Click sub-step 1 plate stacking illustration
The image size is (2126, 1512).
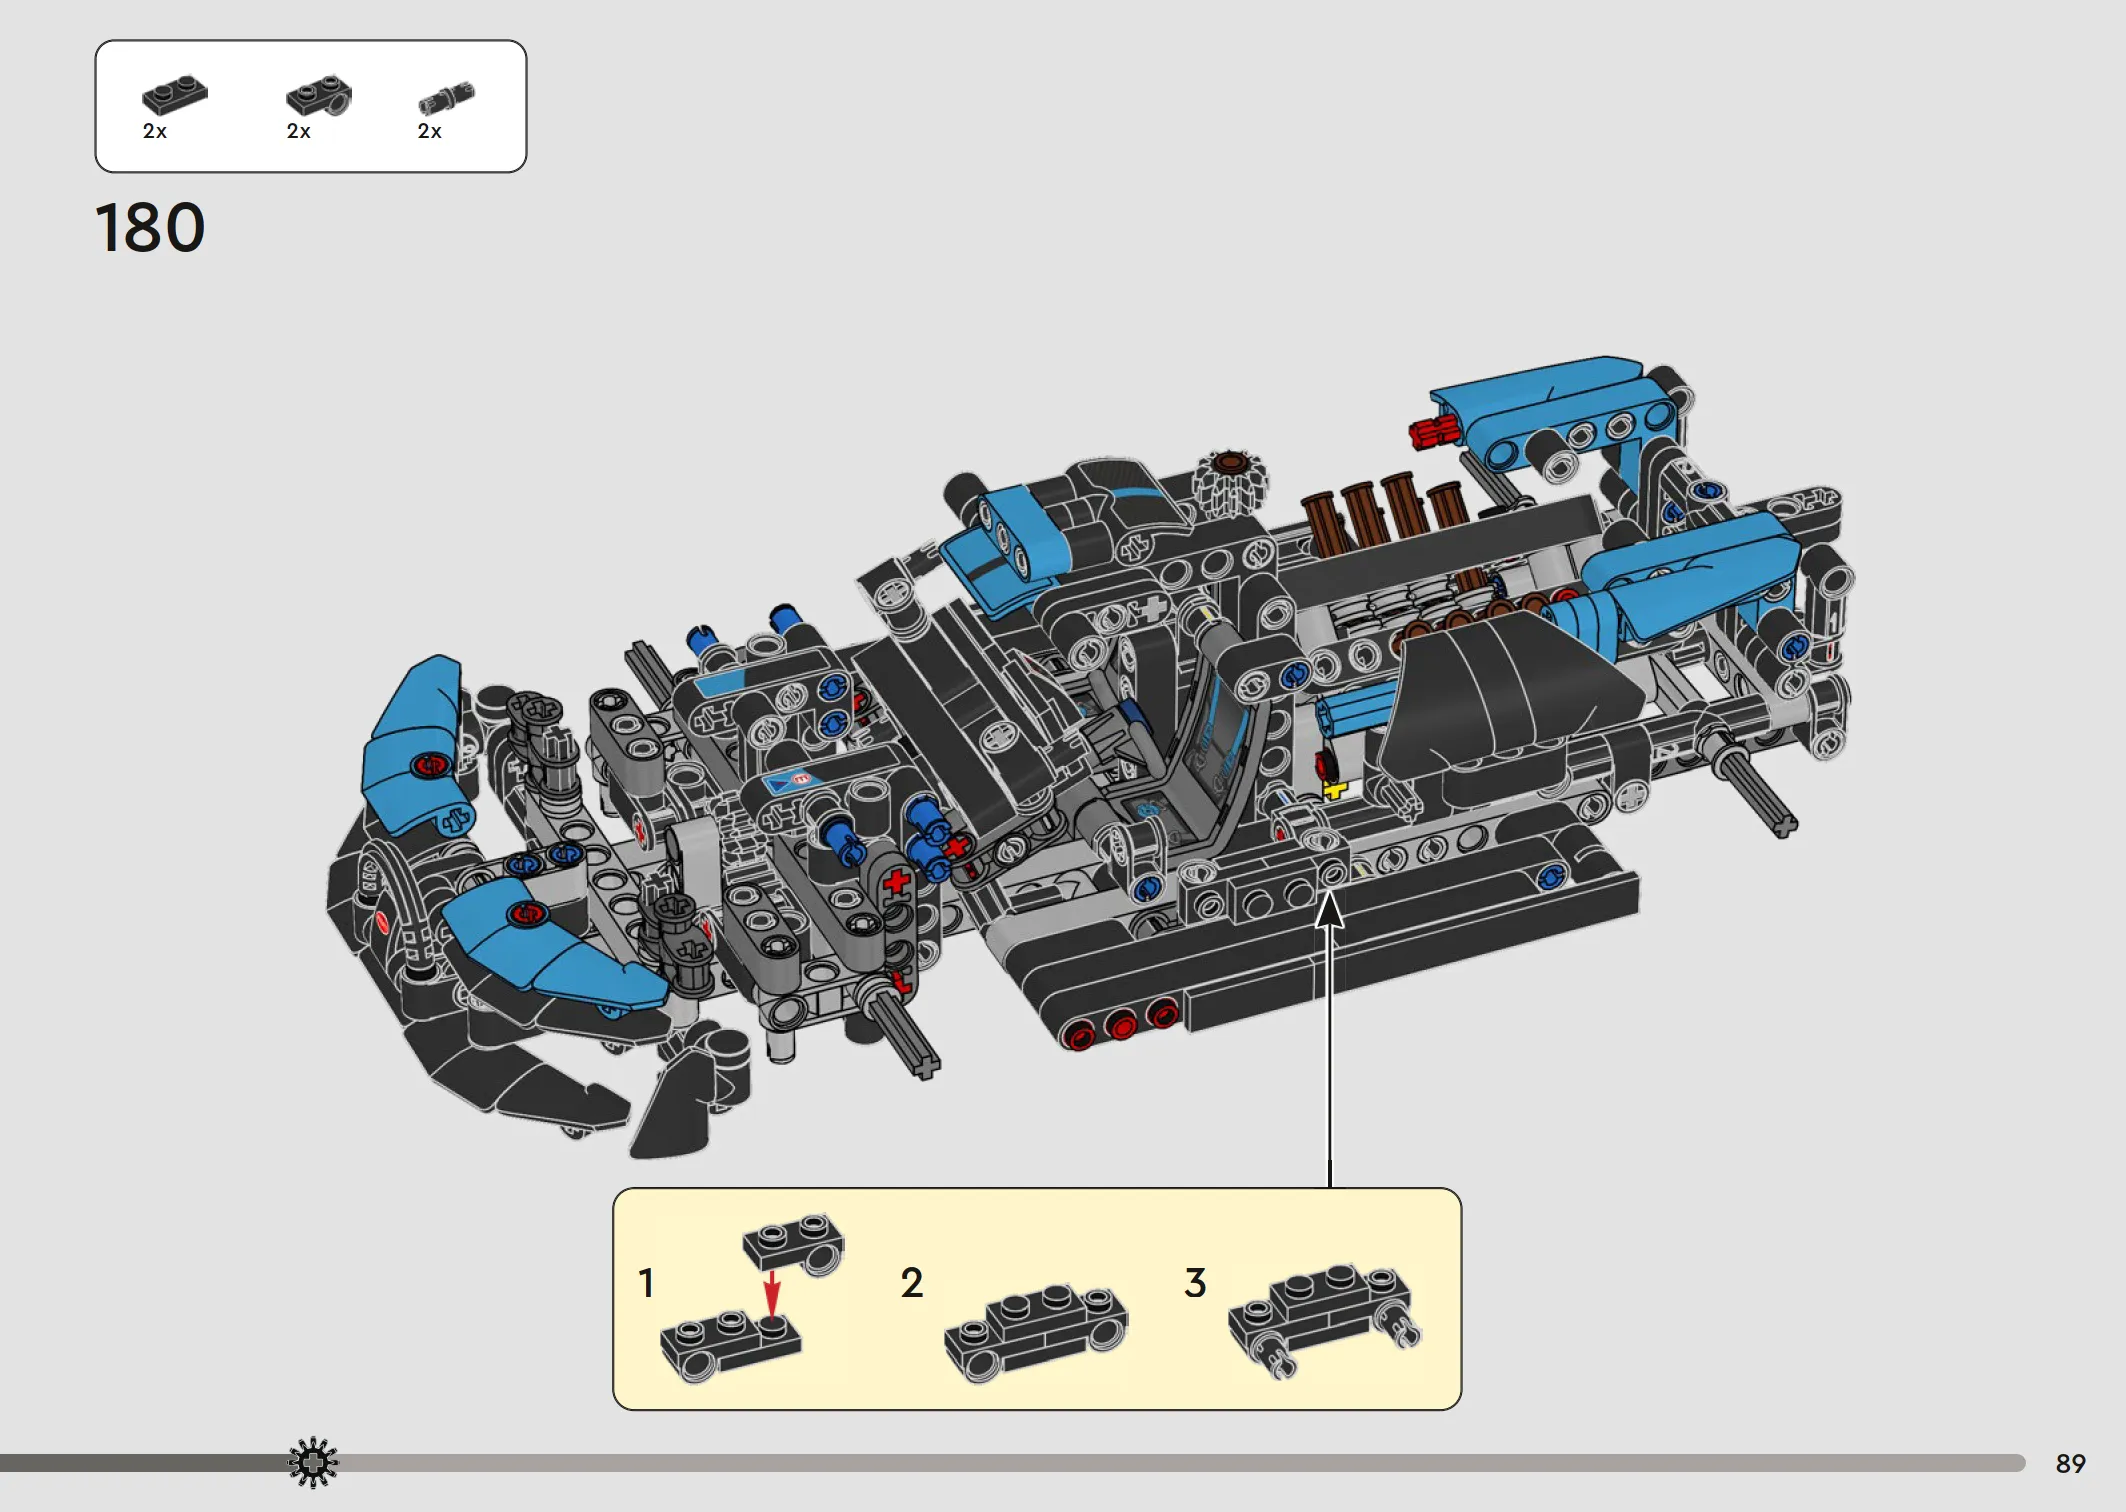[752, 1298]
